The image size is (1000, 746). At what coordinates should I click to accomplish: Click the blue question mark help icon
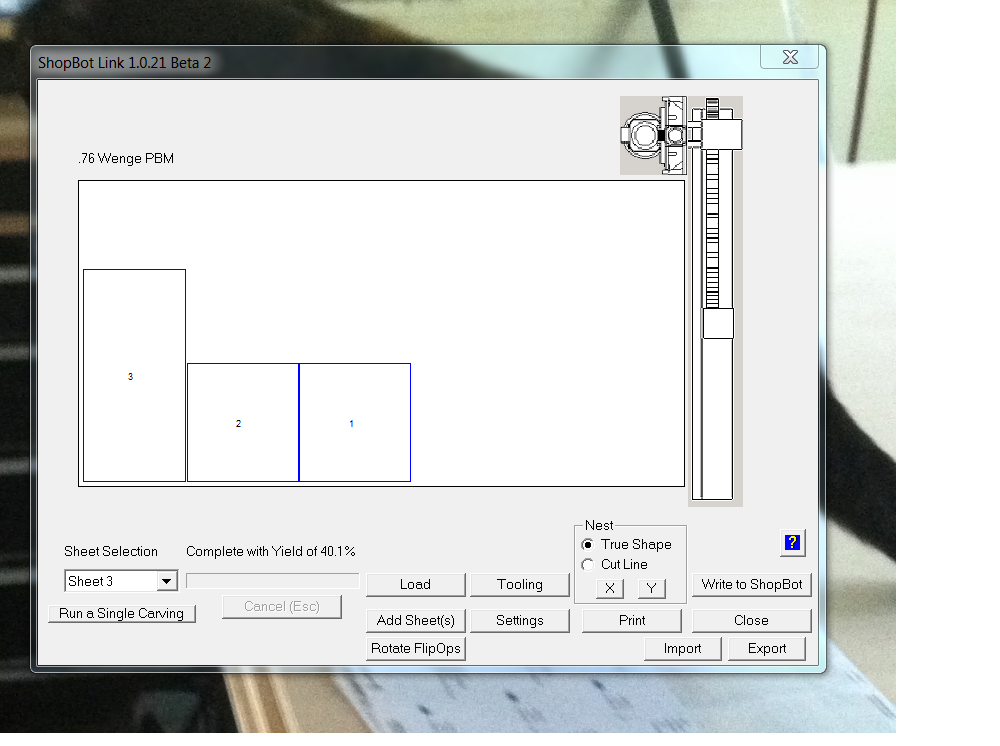click(x=792, y=543)
